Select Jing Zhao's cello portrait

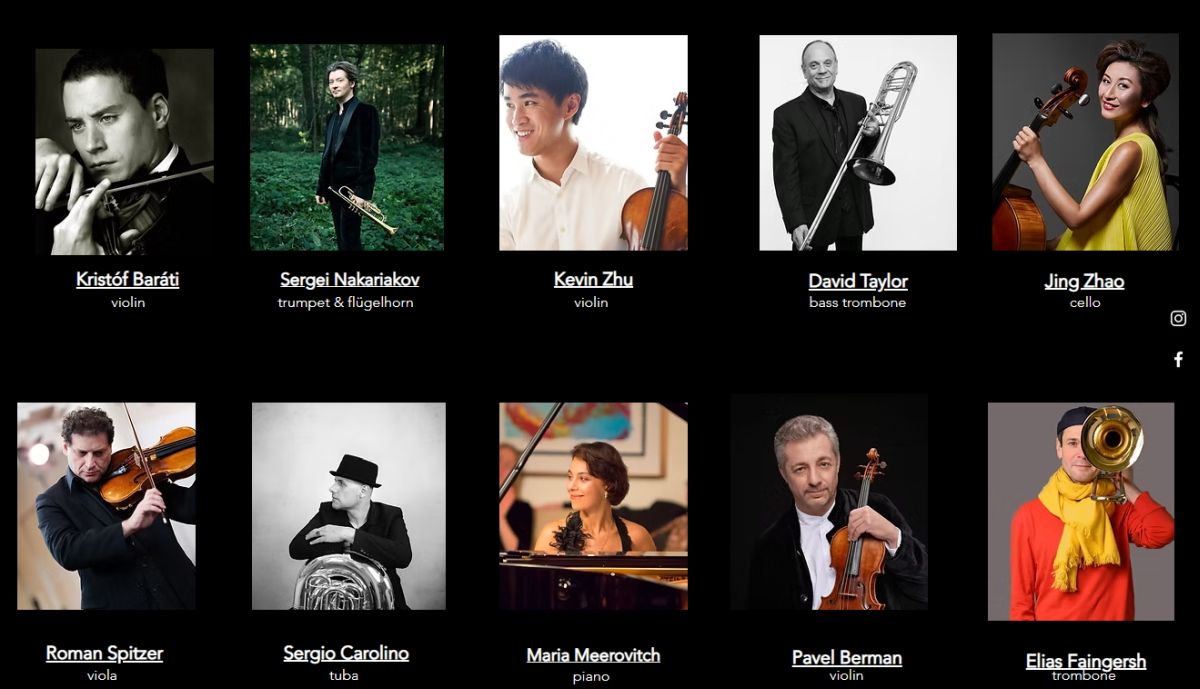click(x=1085, y=142)
